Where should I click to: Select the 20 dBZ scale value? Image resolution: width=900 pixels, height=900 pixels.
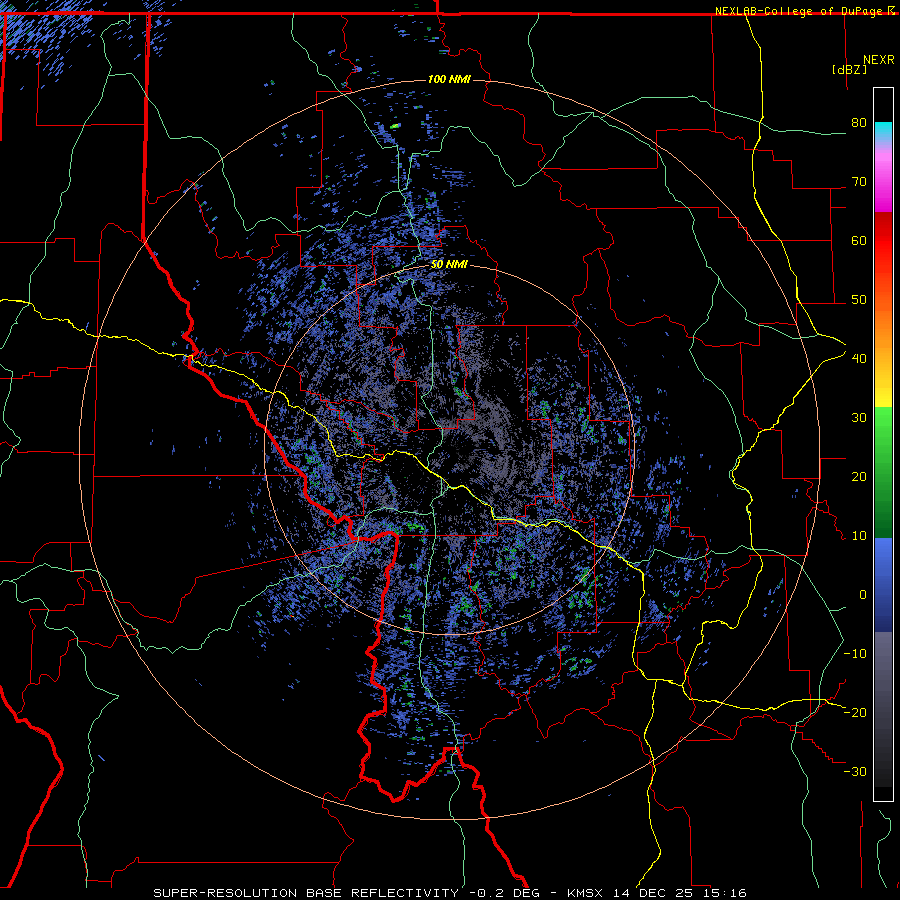coord(859,476)
